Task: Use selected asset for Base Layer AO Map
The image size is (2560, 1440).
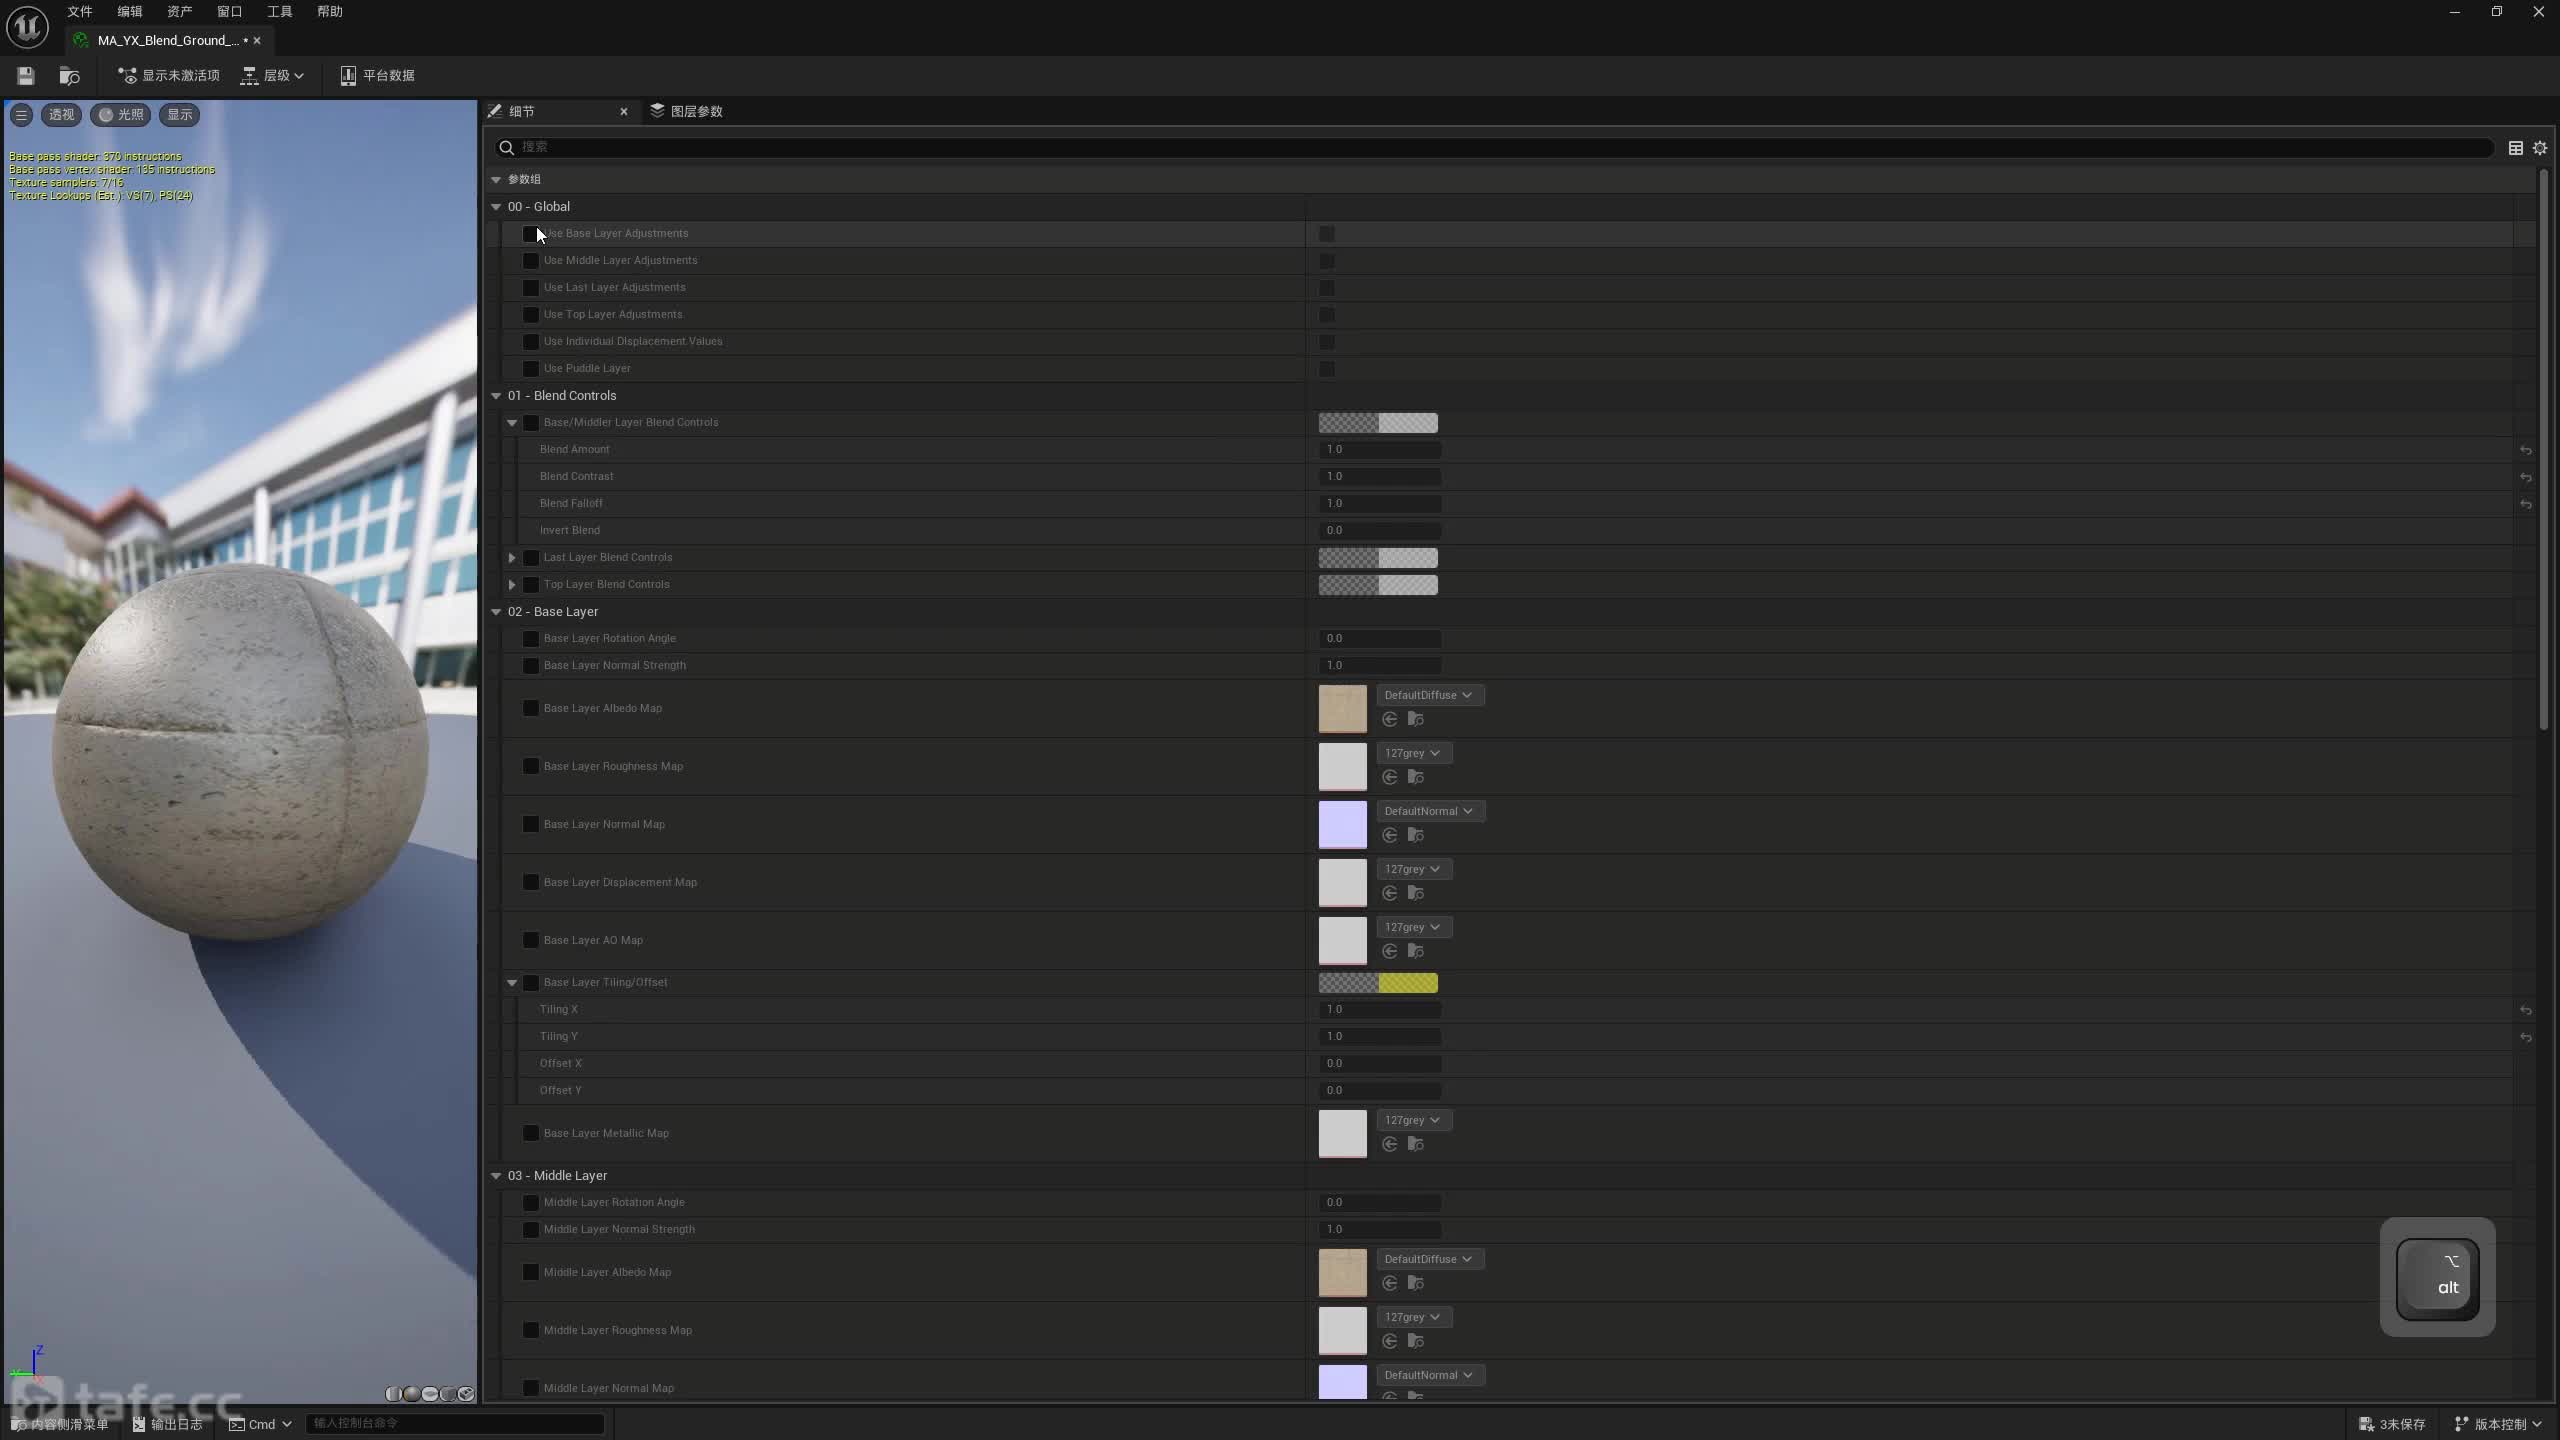Action: (x=1389, y=952)
